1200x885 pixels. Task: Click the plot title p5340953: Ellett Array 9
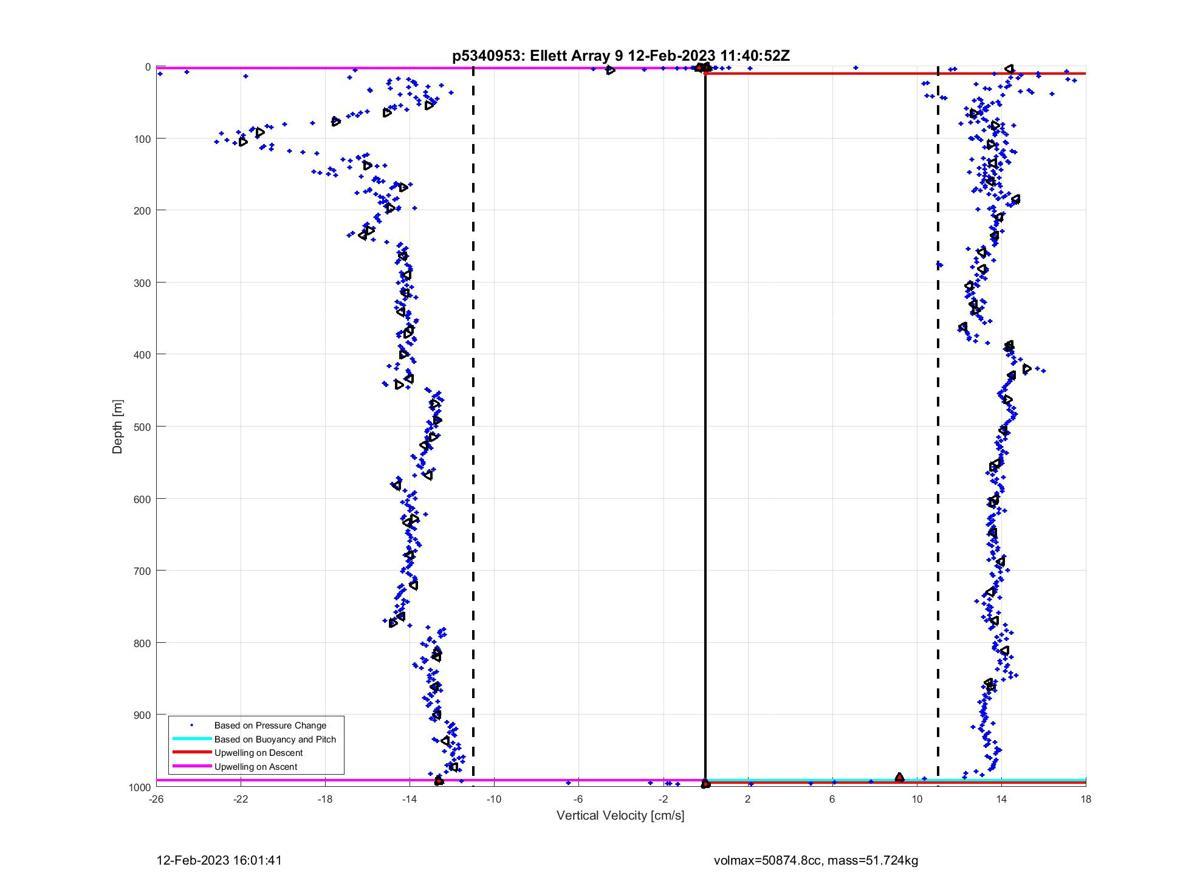[x=621, y=56]
